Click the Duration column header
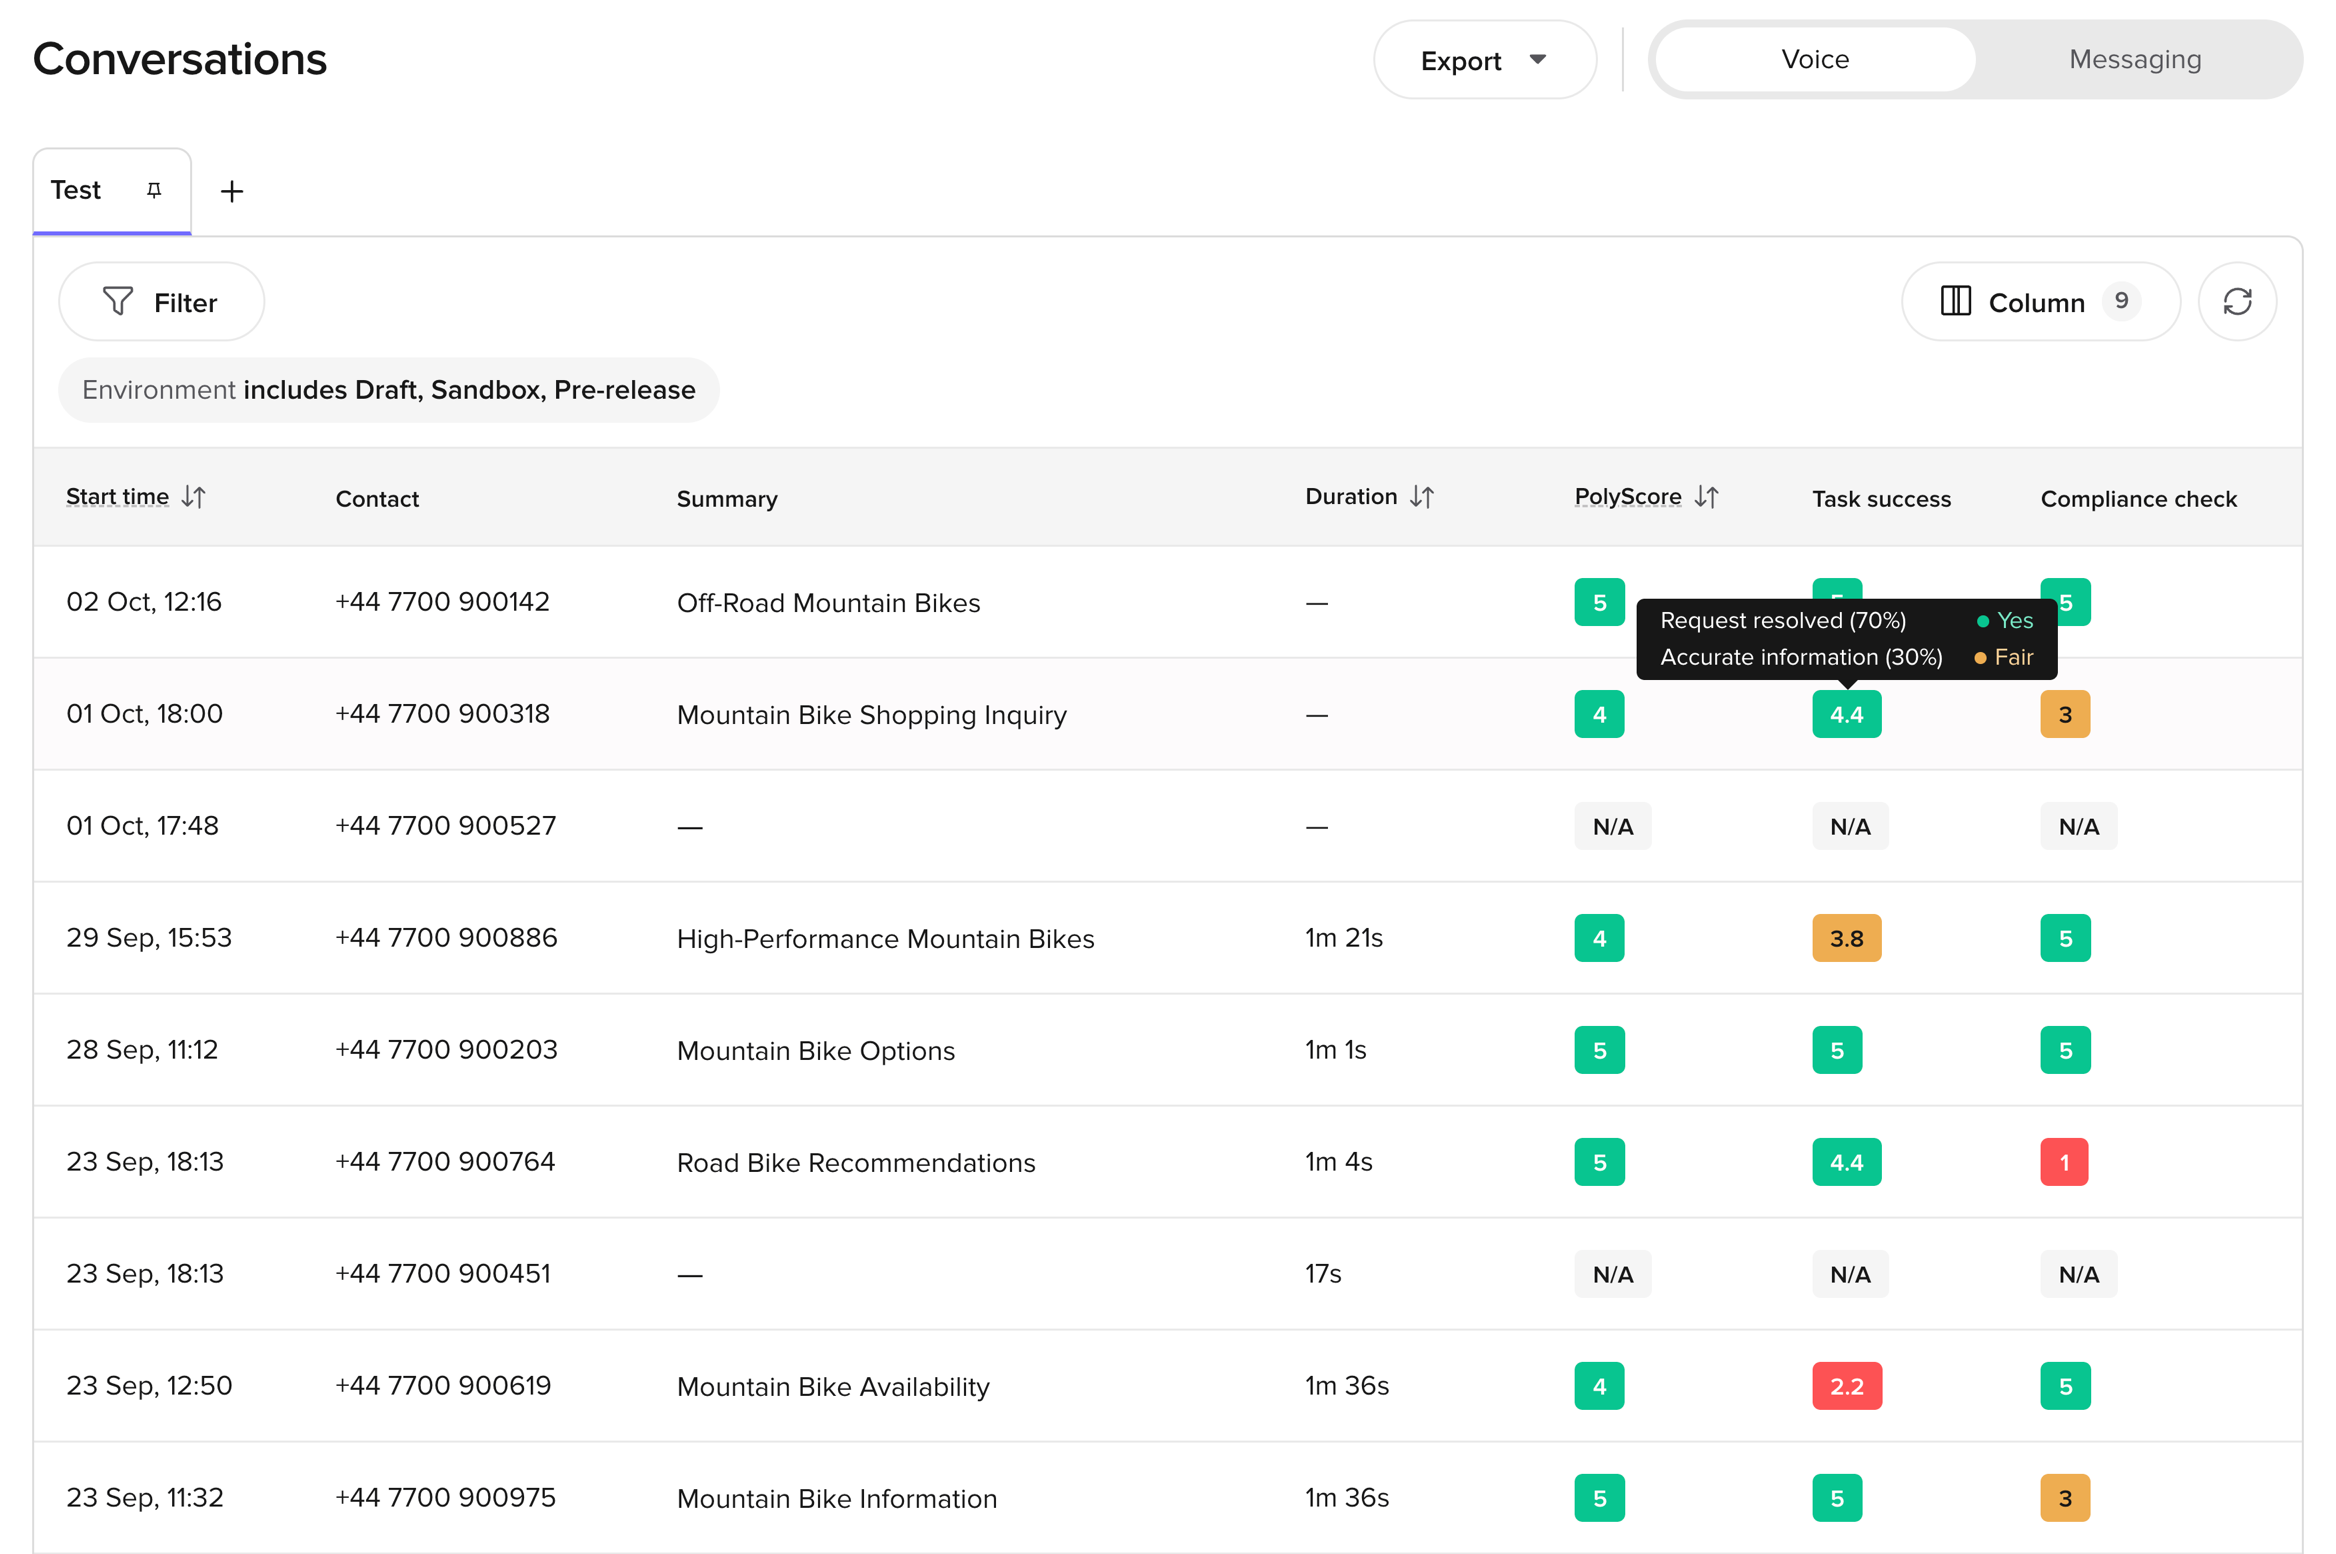 point(1351,497)
